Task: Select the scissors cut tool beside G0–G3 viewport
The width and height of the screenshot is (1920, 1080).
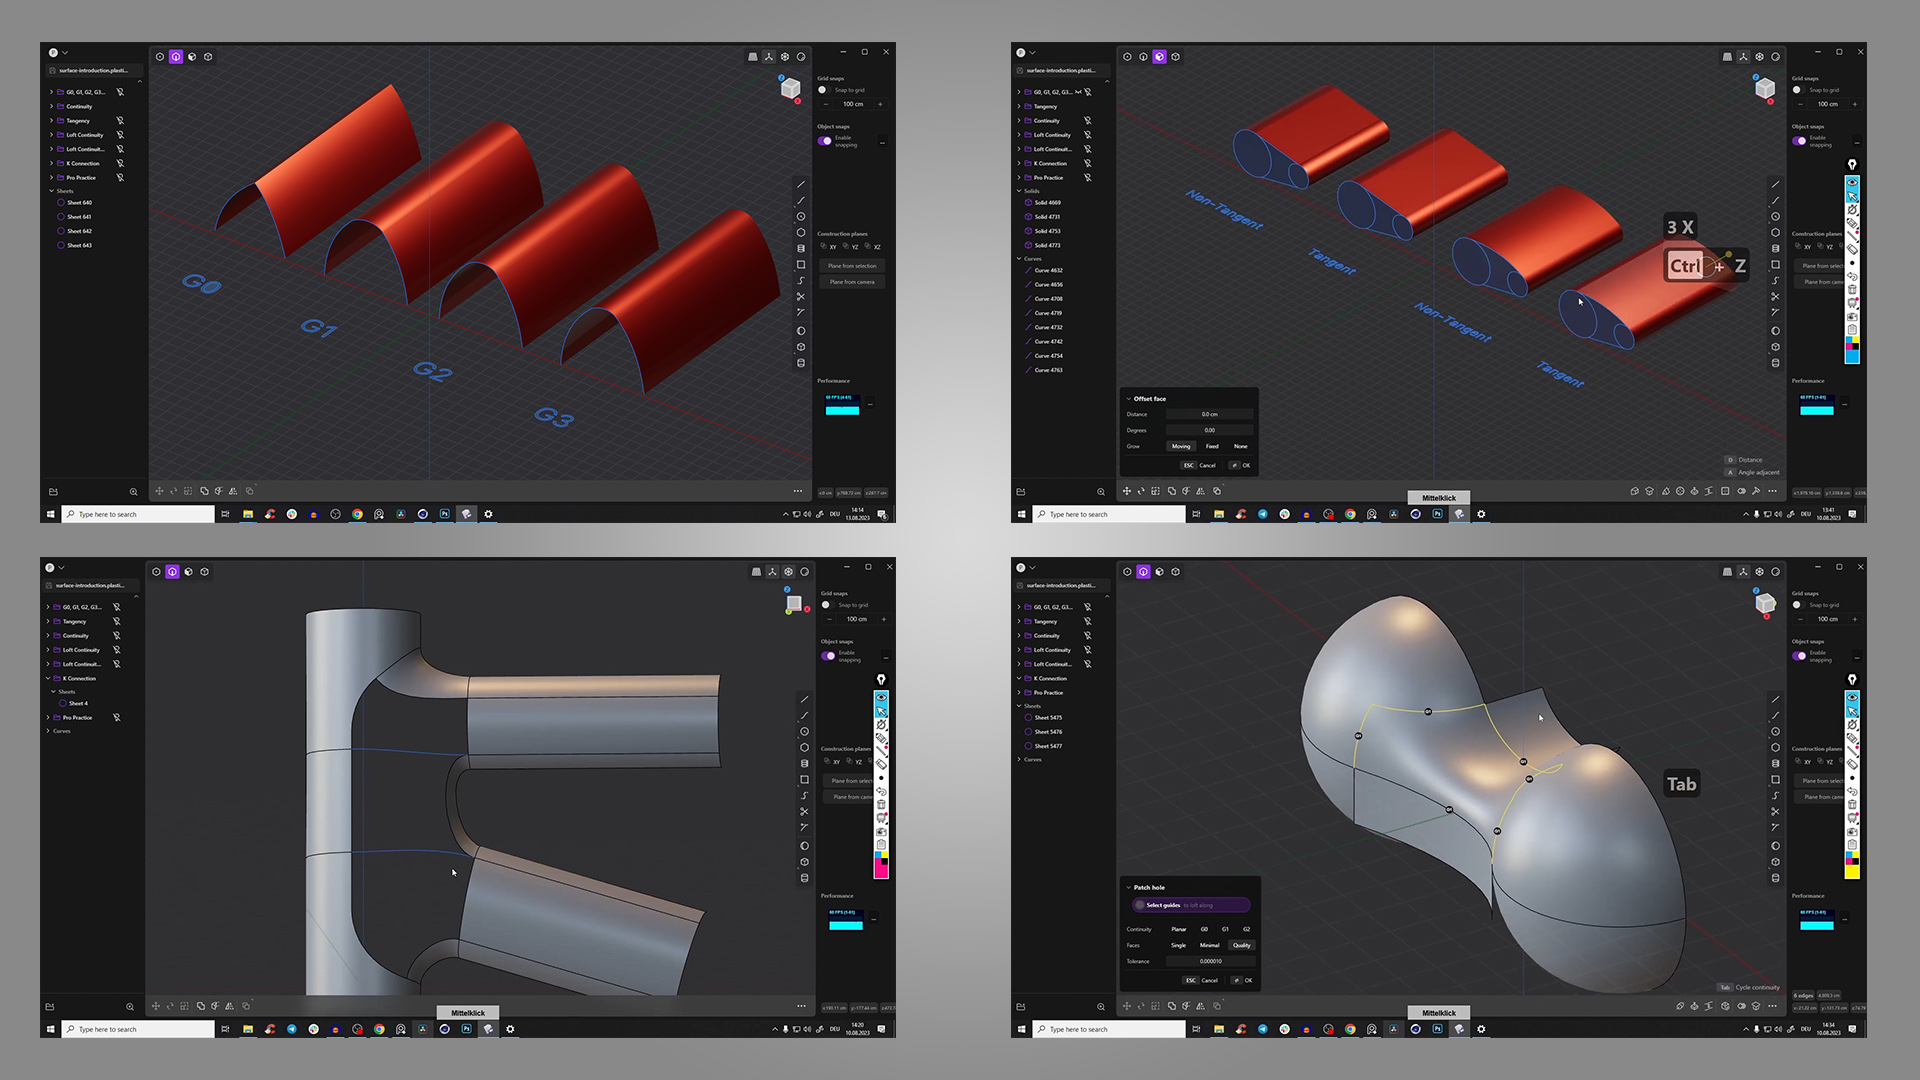Action: point(800,297)
